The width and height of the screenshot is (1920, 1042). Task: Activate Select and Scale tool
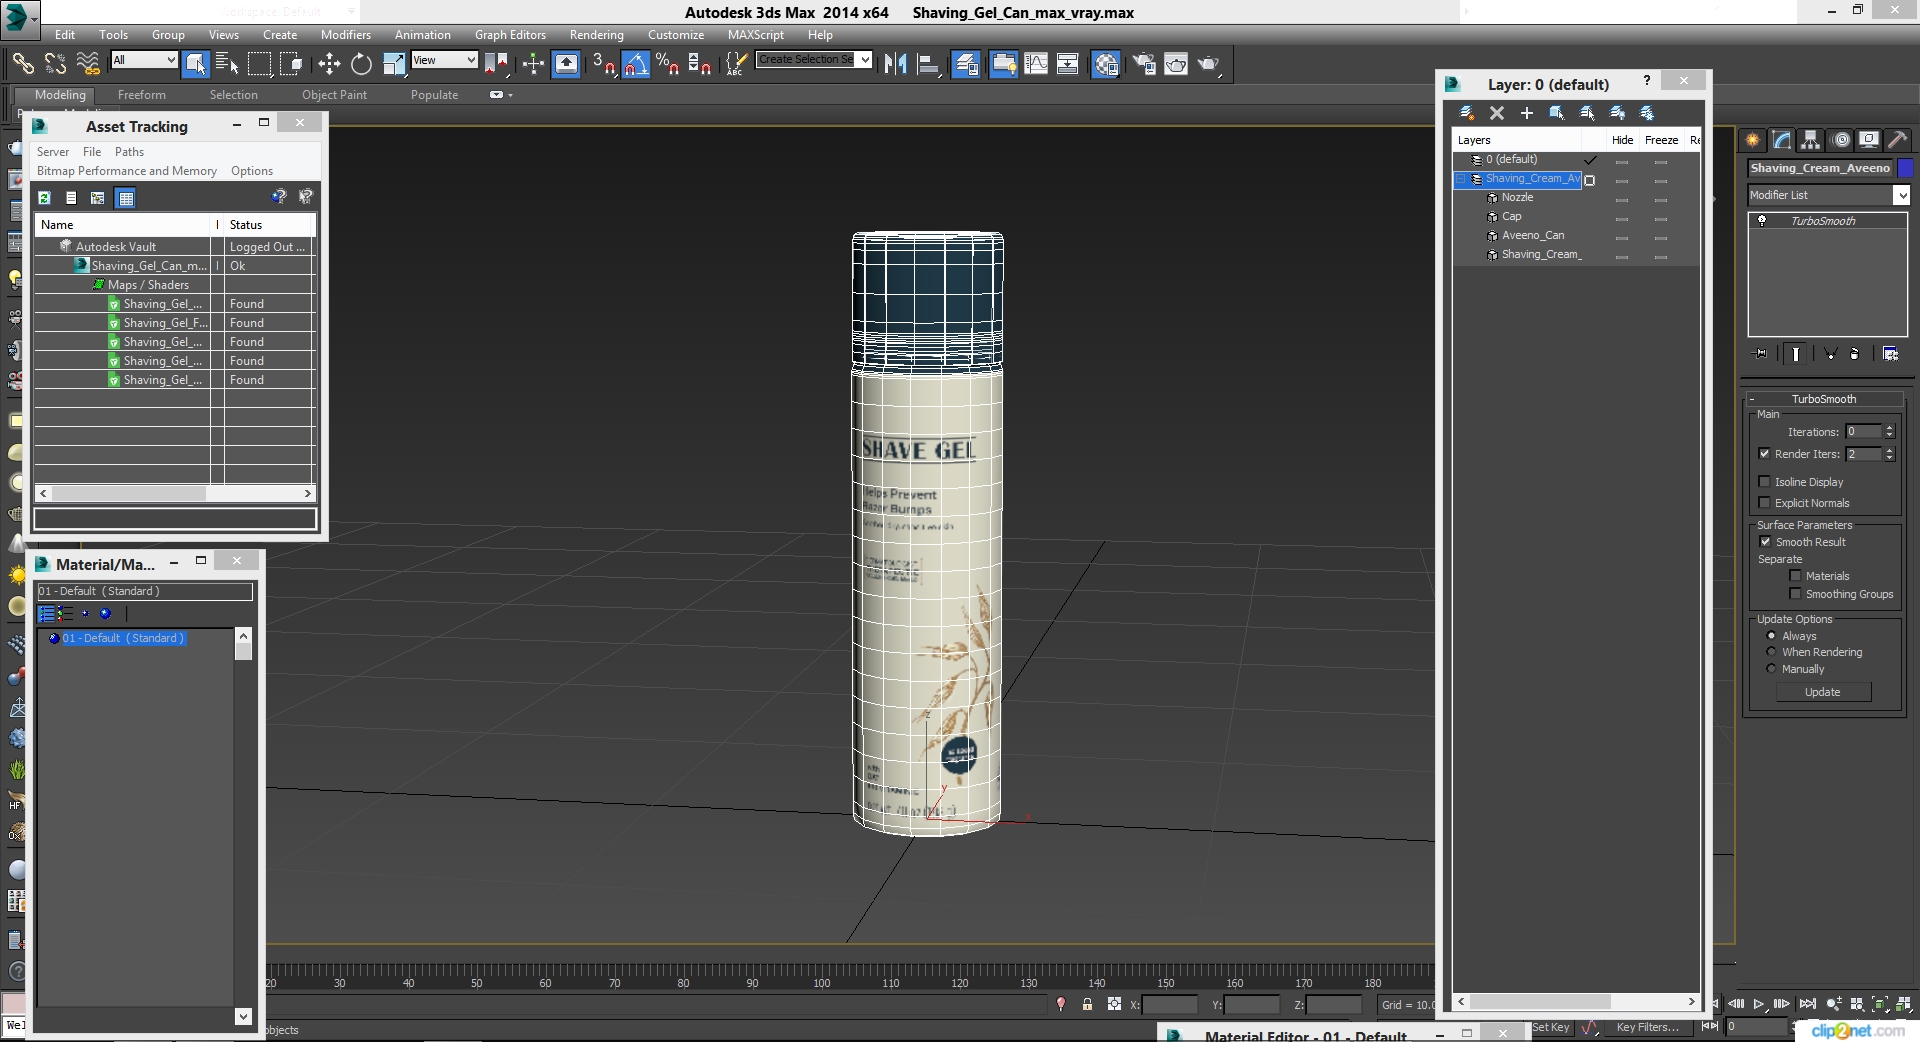click(x=394, y=64)
